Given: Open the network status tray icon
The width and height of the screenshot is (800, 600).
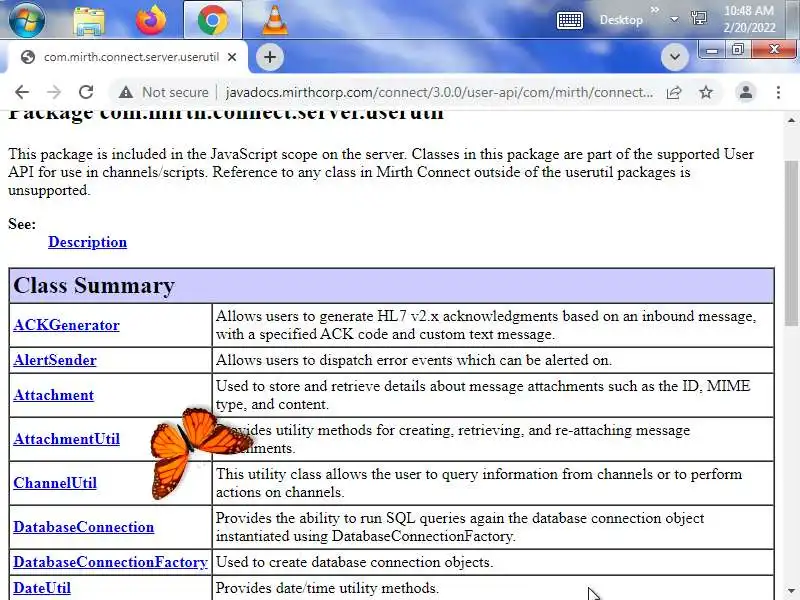Looking at the screenshot, I should pos(698,19).
